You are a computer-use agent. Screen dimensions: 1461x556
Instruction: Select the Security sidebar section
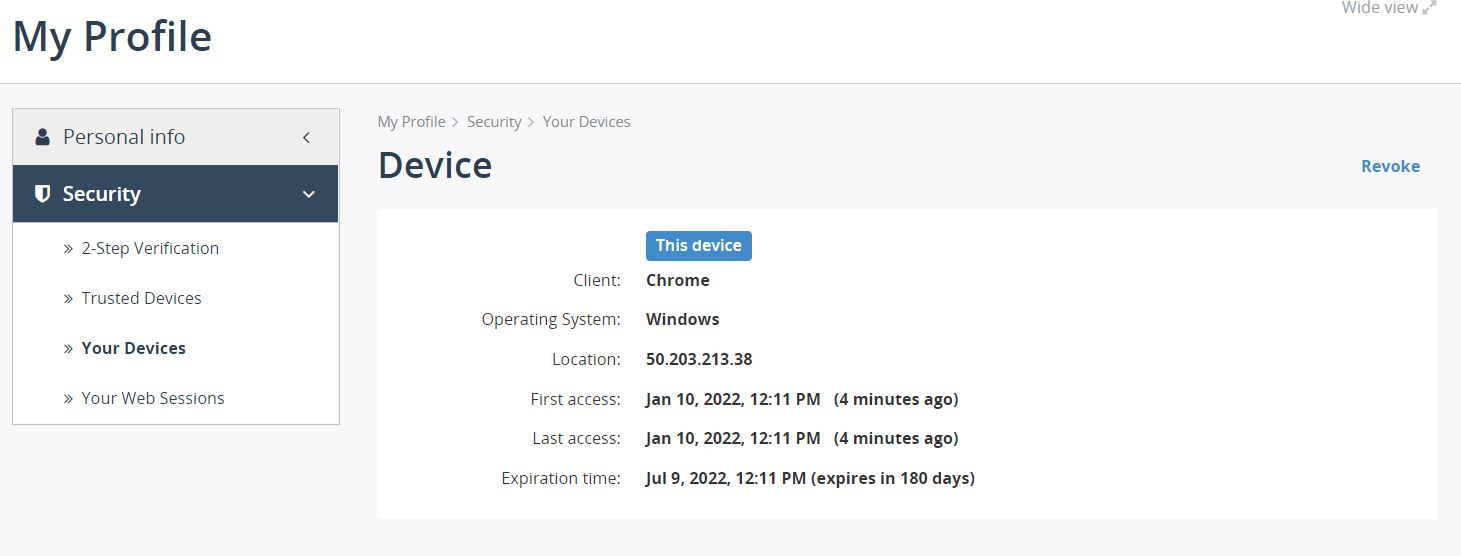(x=176, y=194)
